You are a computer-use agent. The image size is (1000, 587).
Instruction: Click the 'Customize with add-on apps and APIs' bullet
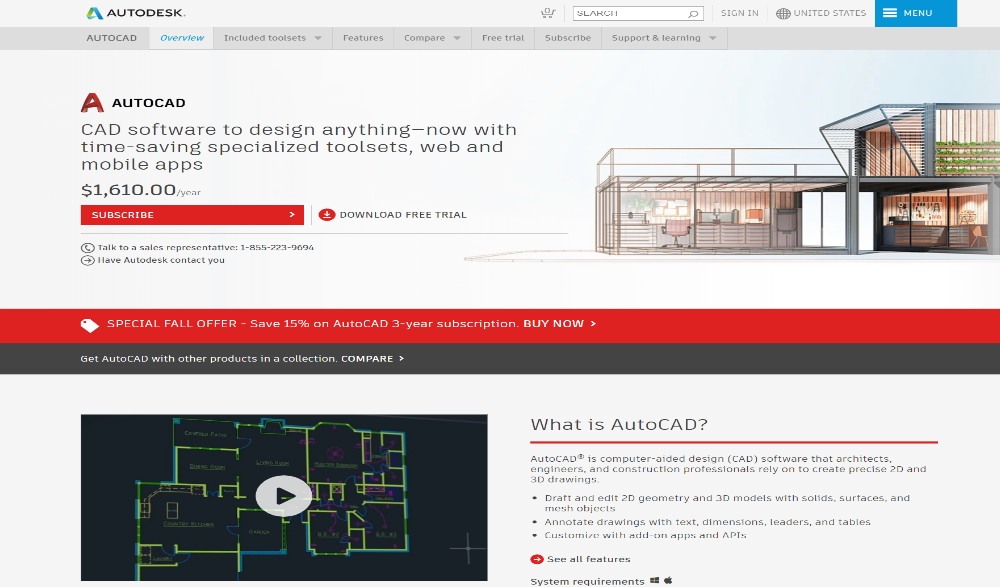(x=645, y=535)
